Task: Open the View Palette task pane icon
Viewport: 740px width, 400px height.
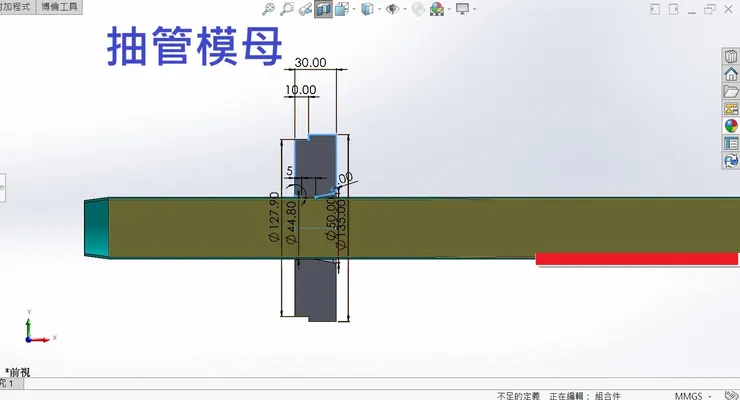Action: point(731,108)
